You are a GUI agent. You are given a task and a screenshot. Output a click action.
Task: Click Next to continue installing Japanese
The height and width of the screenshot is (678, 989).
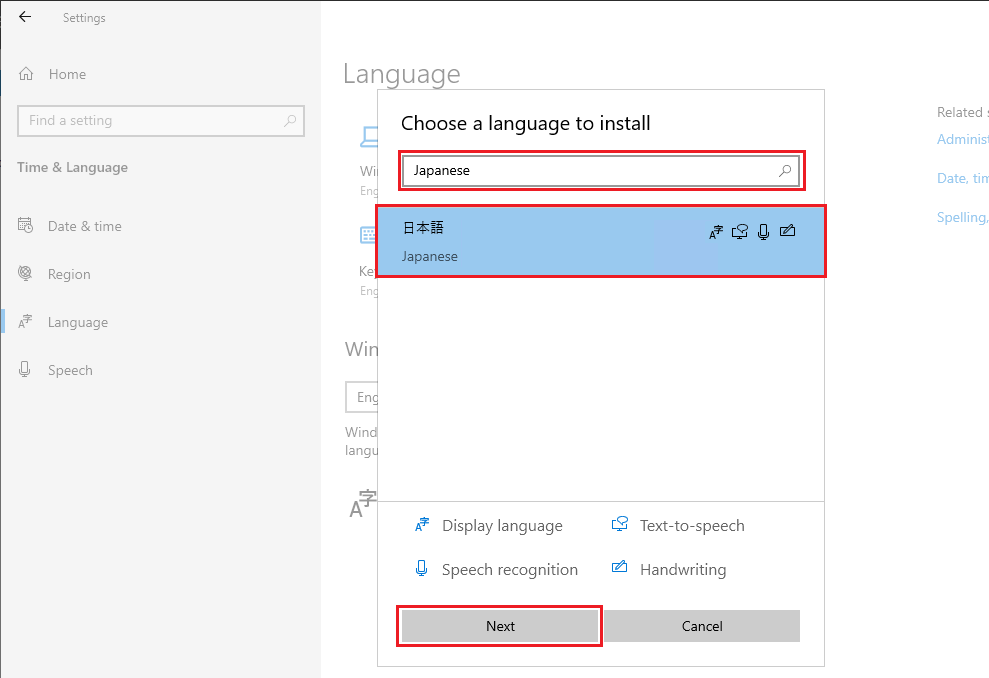pos(500,626)
